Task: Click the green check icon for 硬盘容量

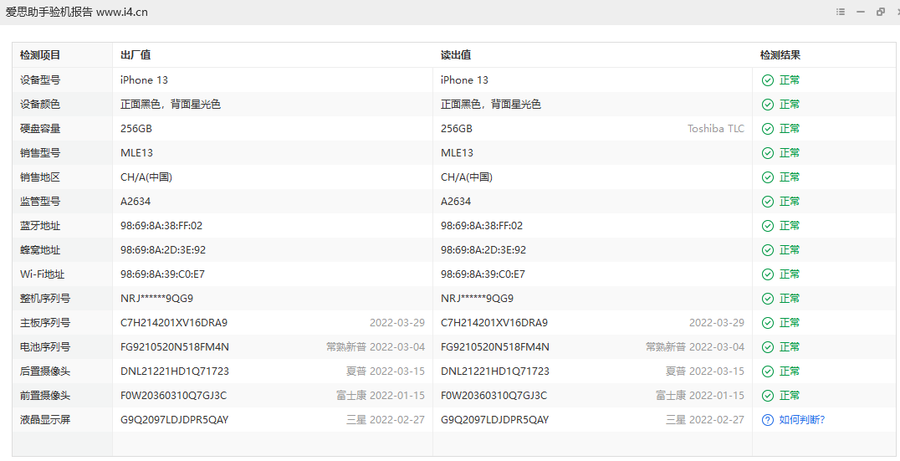Action: click(x=767, y=129)
